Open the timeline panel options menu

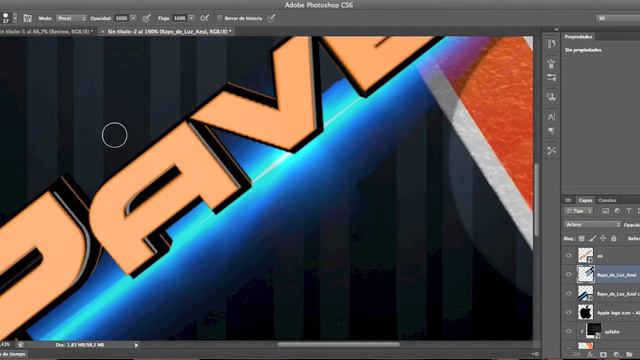(x=536, y=354)
